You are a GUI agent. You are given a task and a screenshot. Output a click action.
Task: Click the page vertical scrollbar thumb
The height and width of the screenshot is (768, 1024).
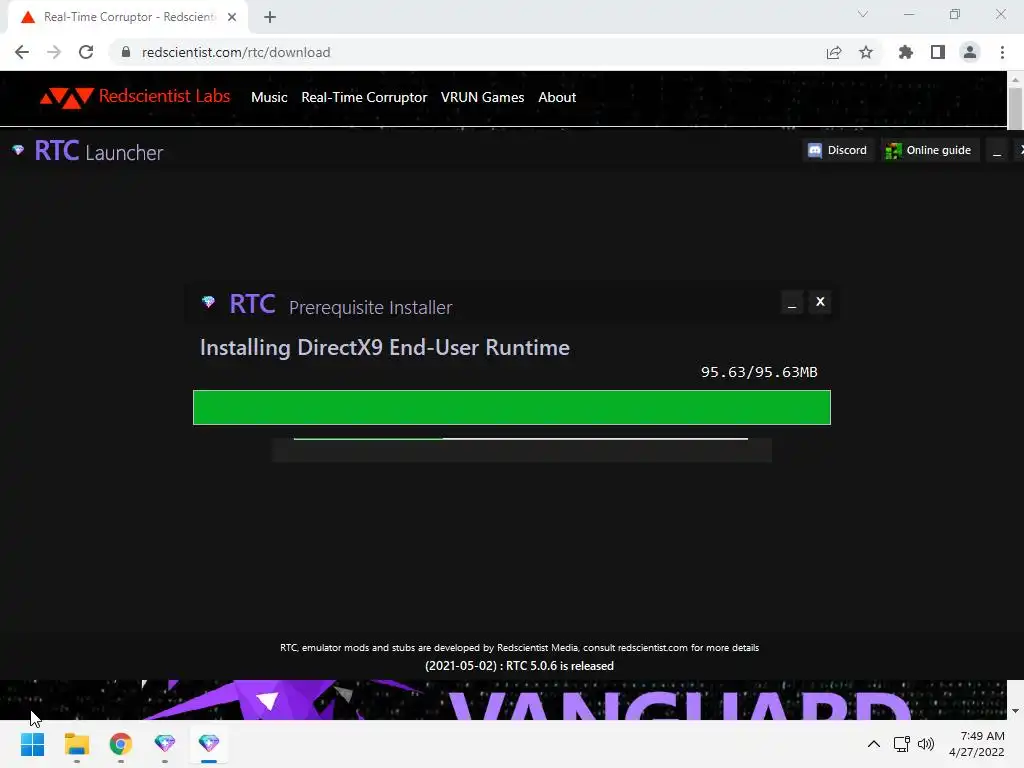click(1015, 107)
